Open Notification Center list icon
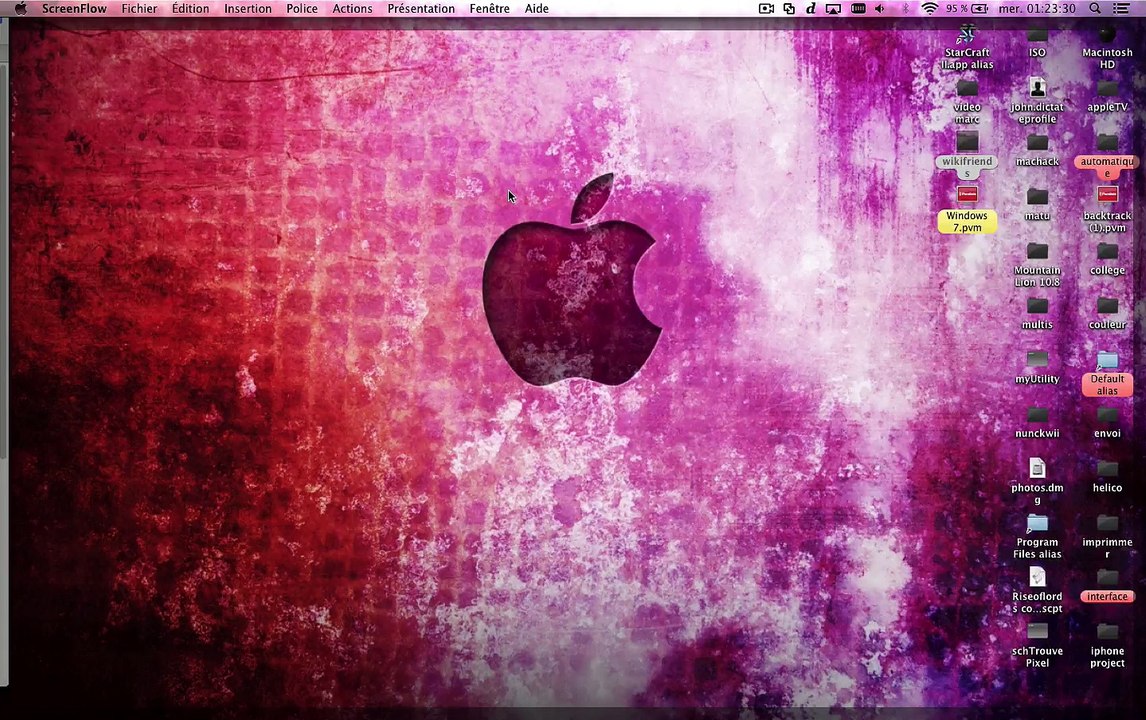1146x720 pixels. (x=1120, y=9)
